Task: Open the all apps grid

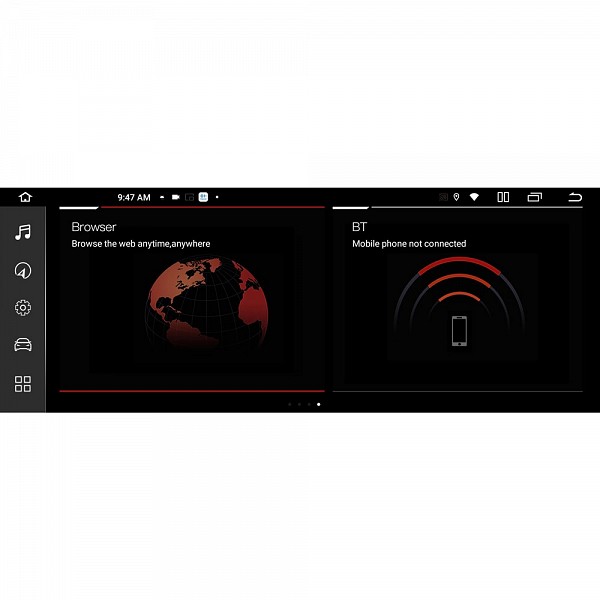Action: [23, 384]
